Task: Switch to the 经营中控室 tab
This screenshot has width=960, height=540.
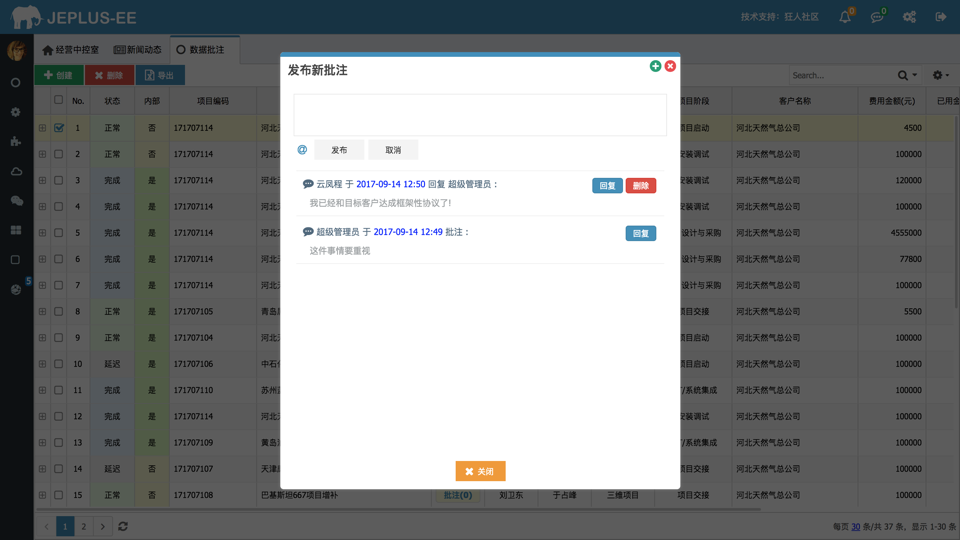Action: (x=70, y=50)
